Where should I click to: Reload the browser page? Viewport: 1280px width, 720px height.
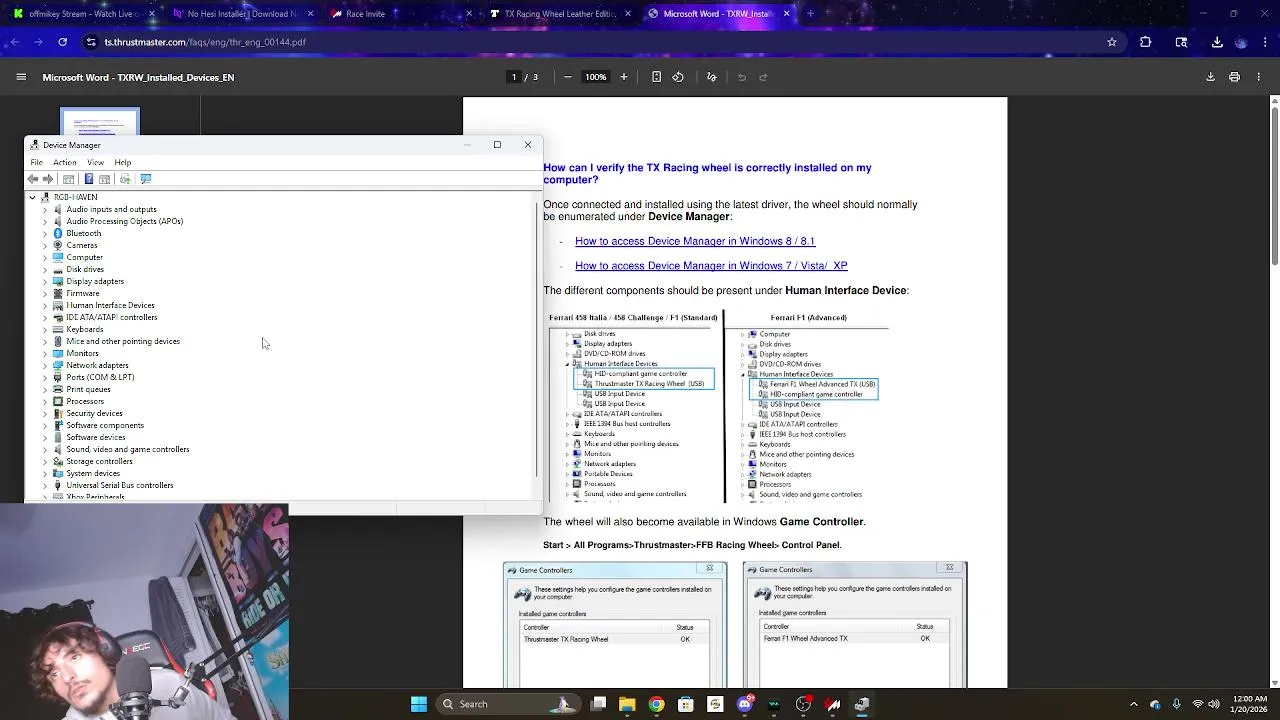[62, 42]
